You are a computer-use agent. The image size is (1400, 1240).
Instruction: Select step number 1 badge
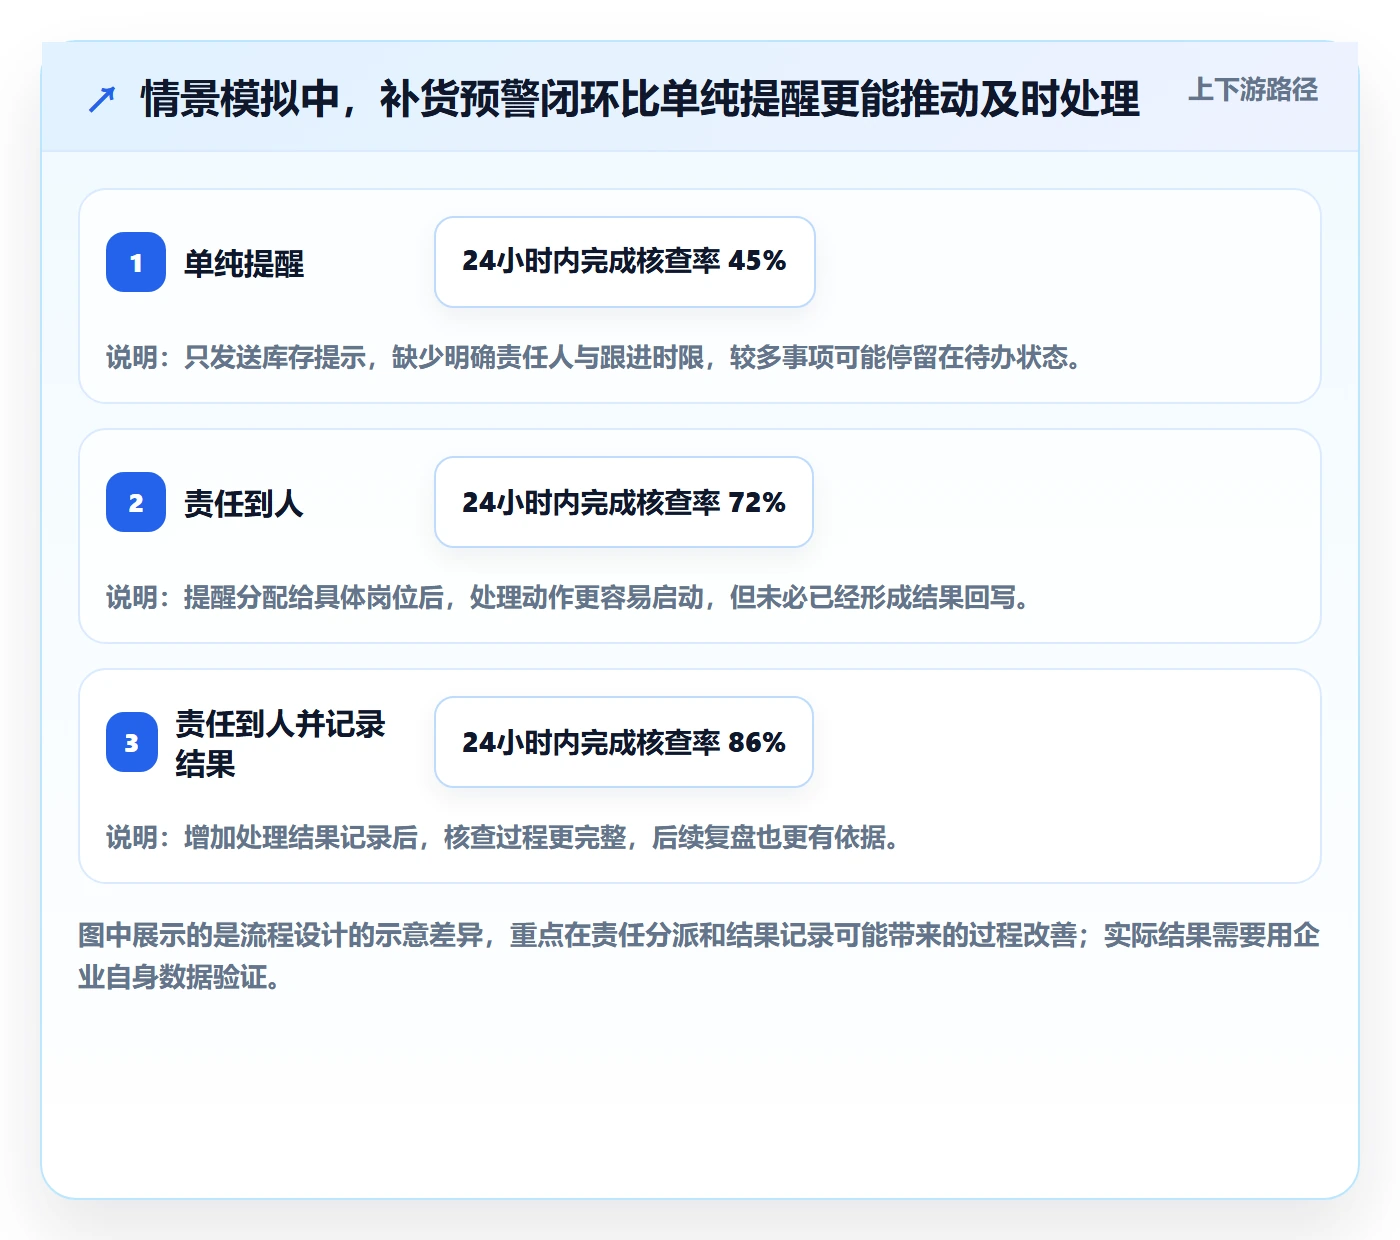pos(136,262)
